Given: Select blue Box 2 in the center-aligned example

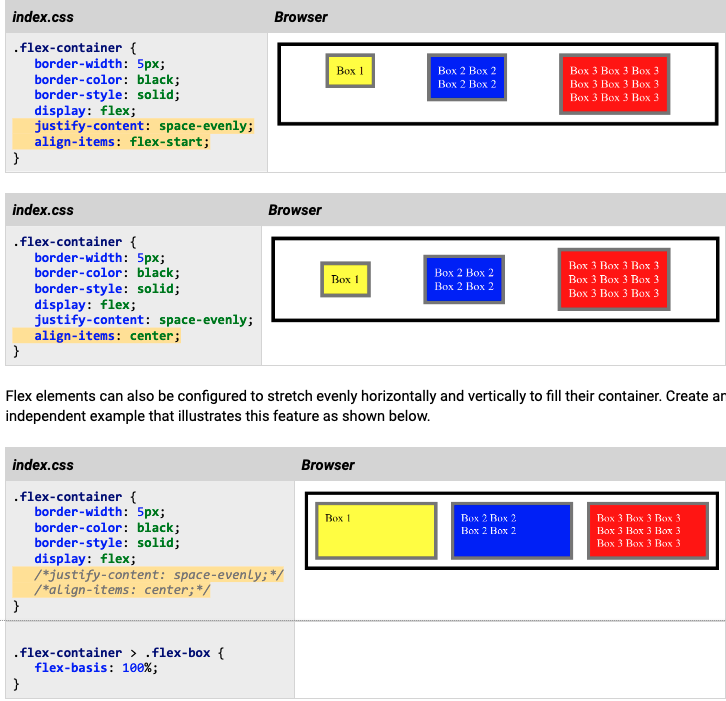Looking at the screenshot, I should click(x=463, y=279).
